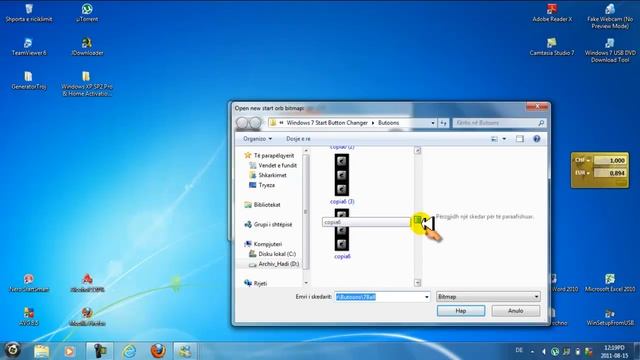The image size is (640, 360).
Task: Select the JDownloader desktop icon
Action: (x=87, y=47)
